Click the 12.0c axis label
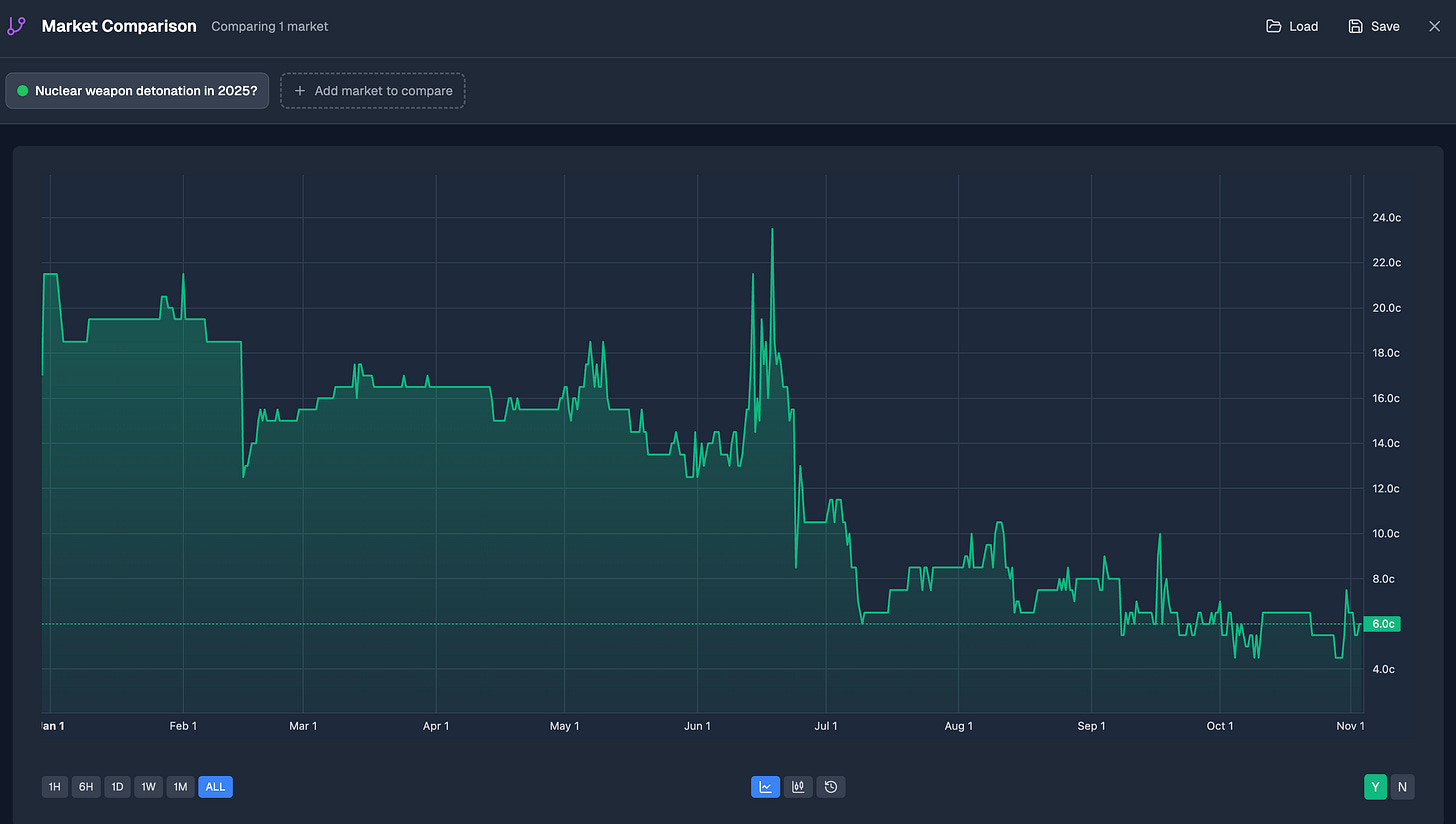Screen dimensions: 1456x824 [1386, 488]
